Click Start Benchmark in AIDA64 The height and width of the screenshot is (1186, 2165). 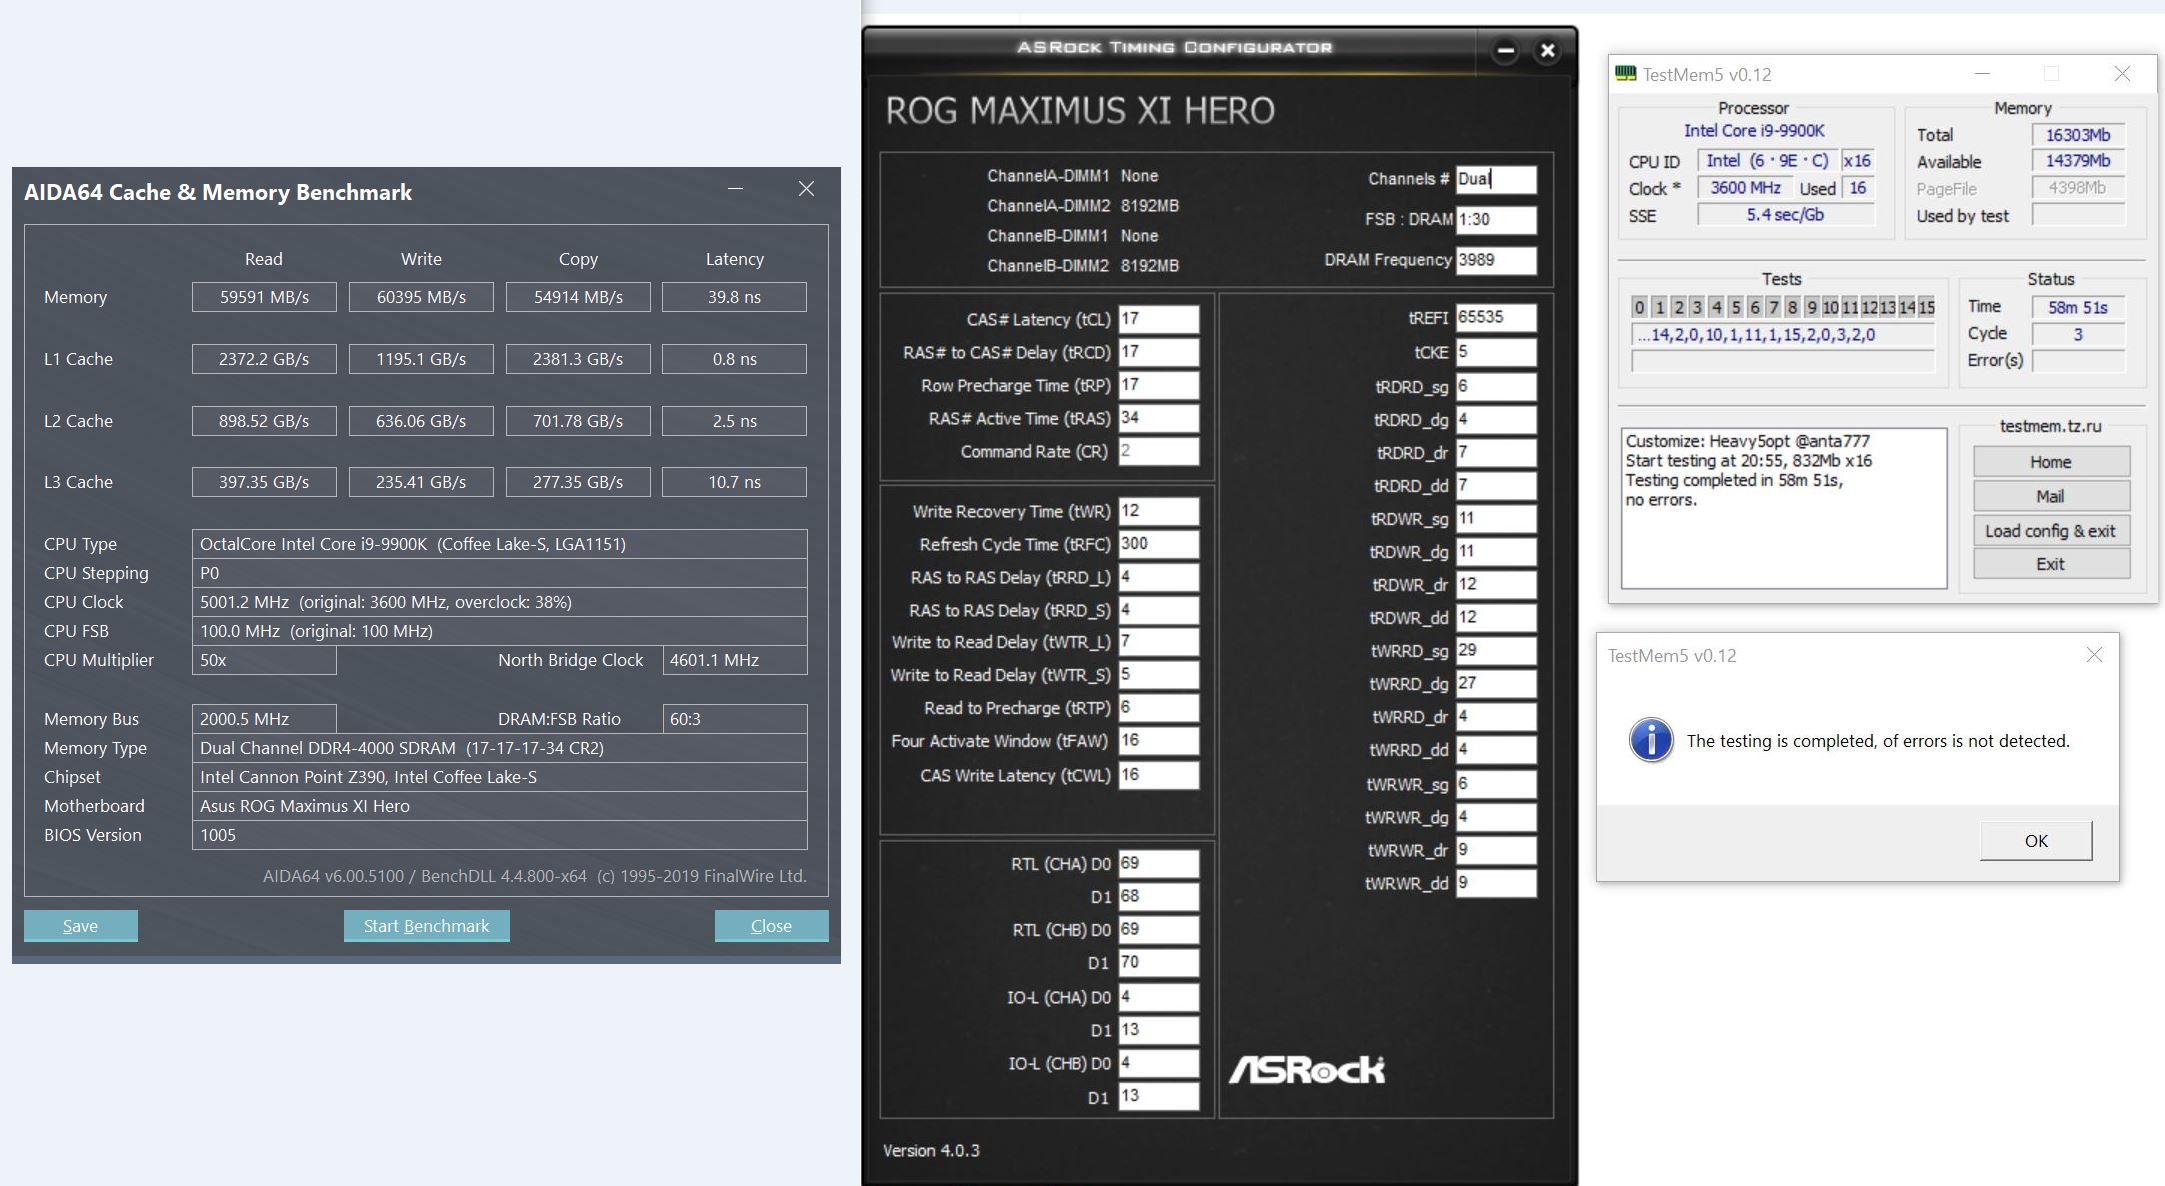click(426, 926)
